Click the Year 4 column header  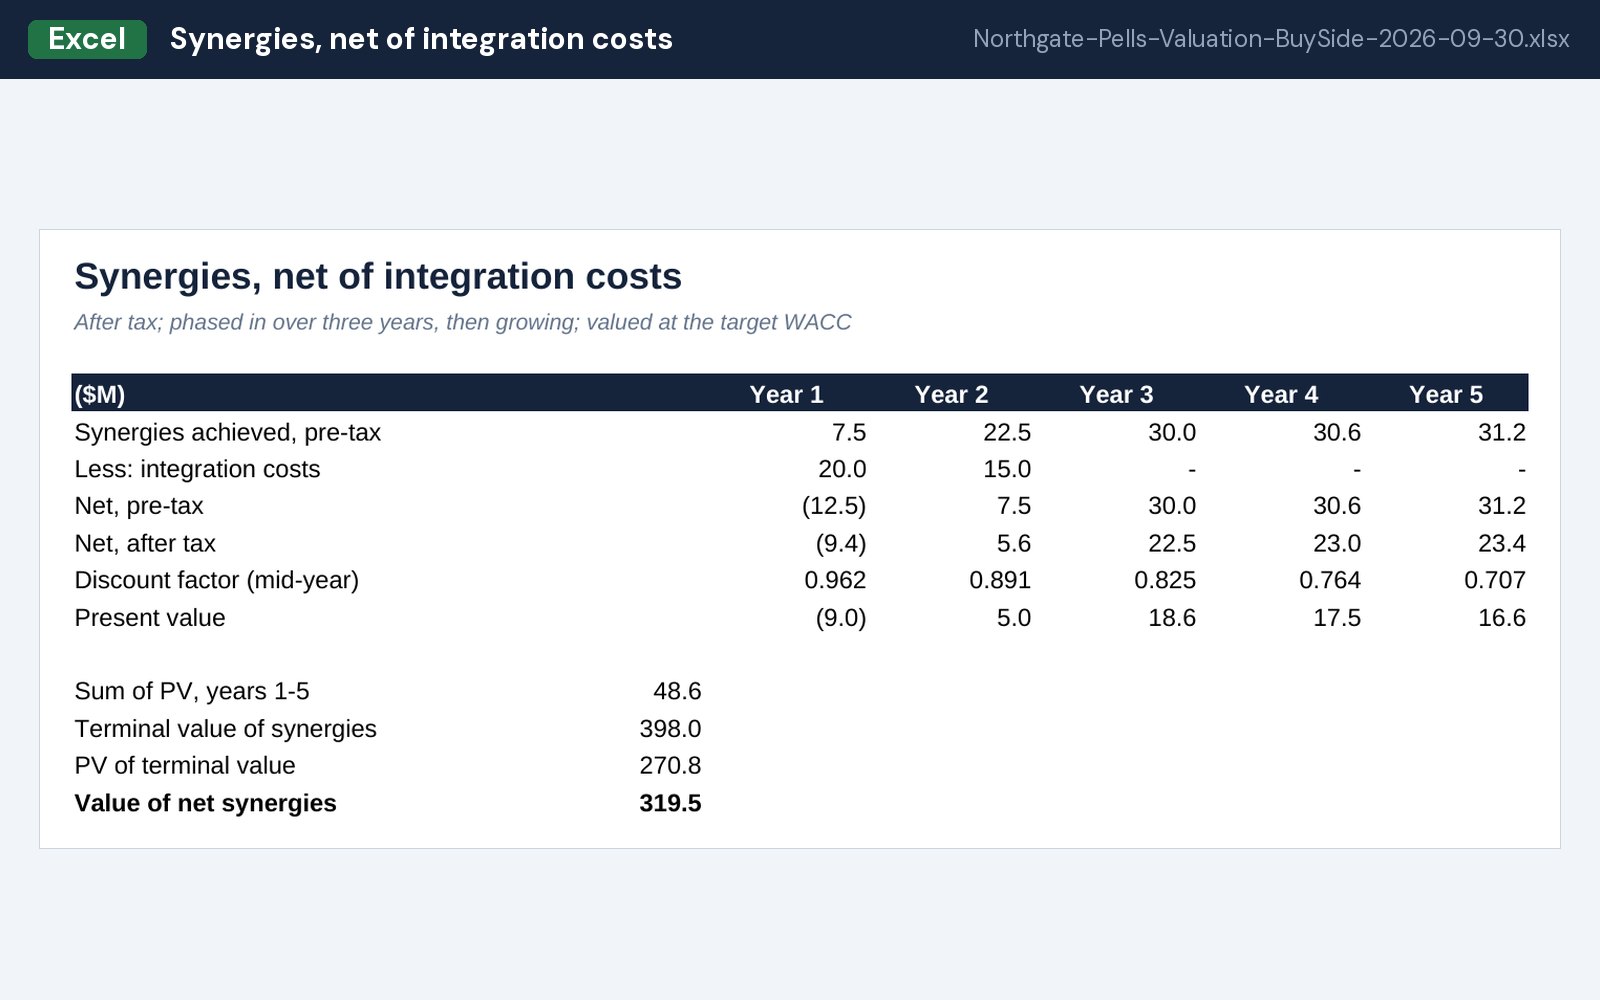(x=1281, y=394)
